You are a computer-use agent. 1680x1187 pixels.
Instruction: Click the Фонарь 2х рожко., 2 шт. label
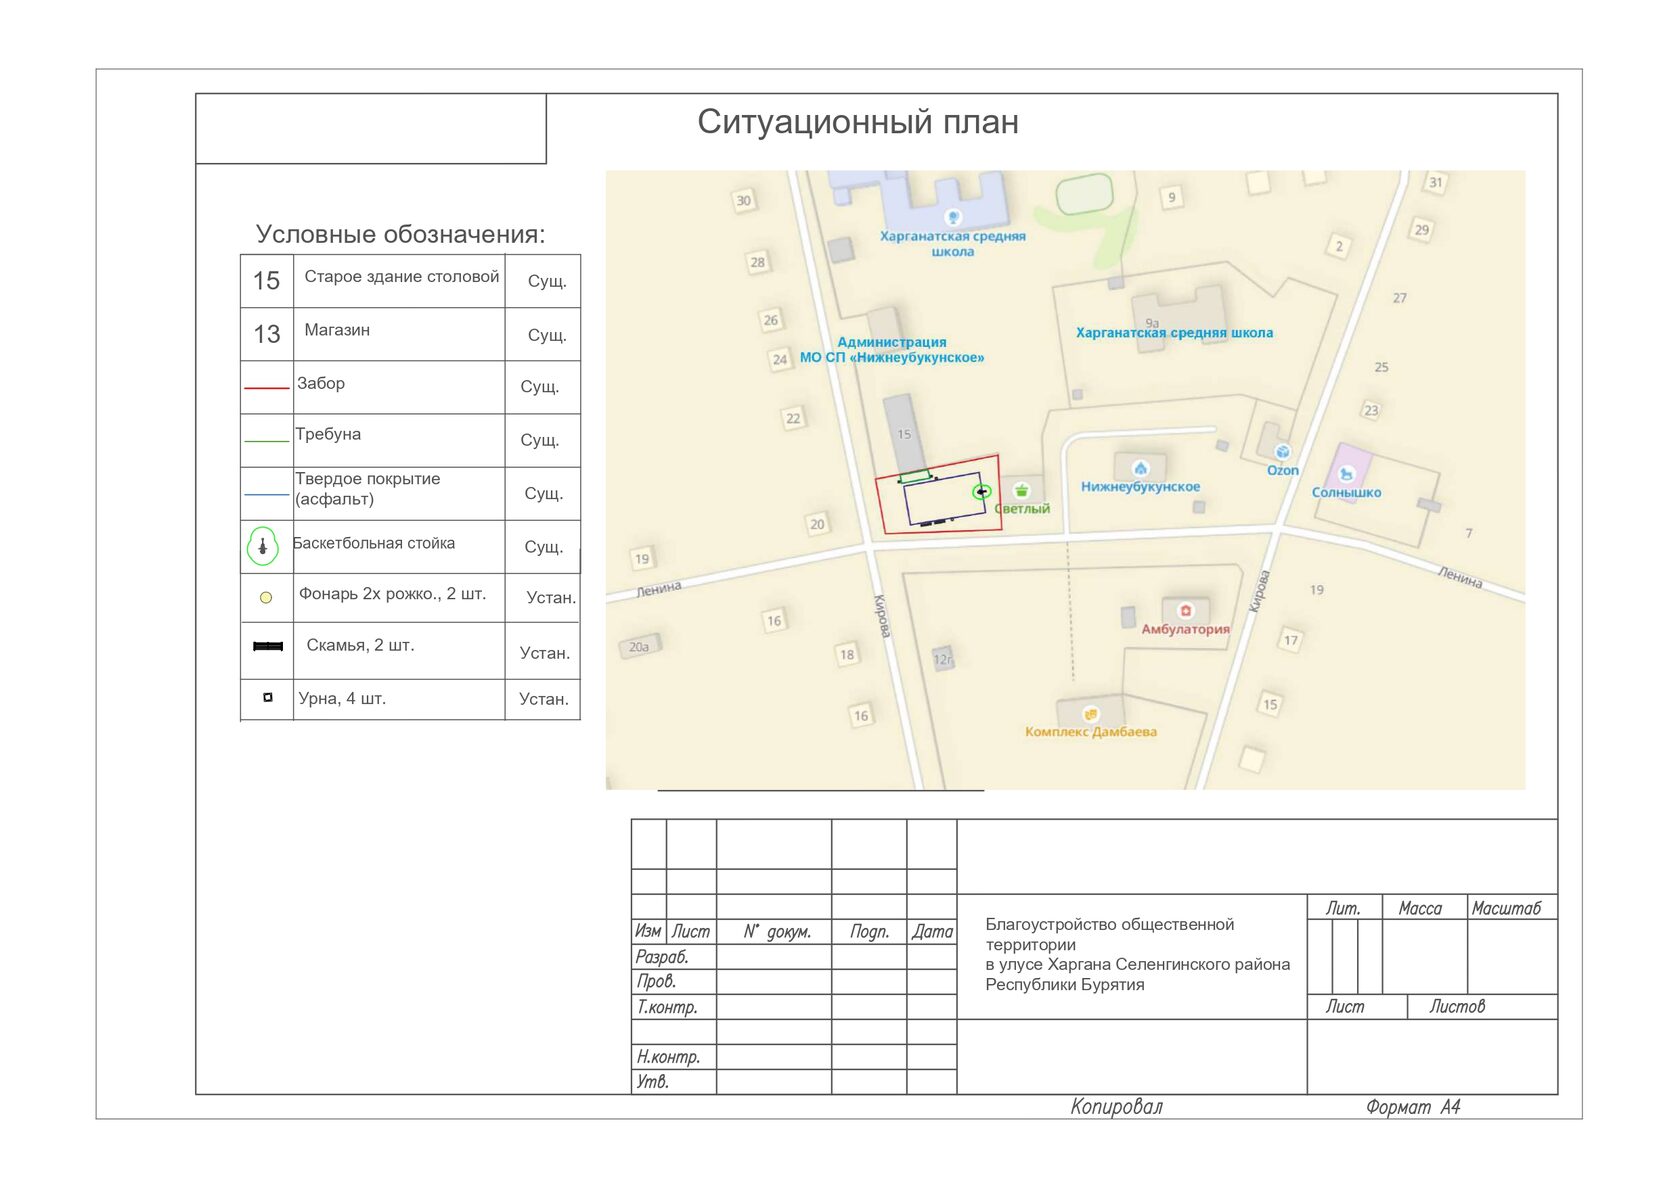[393, 593]
